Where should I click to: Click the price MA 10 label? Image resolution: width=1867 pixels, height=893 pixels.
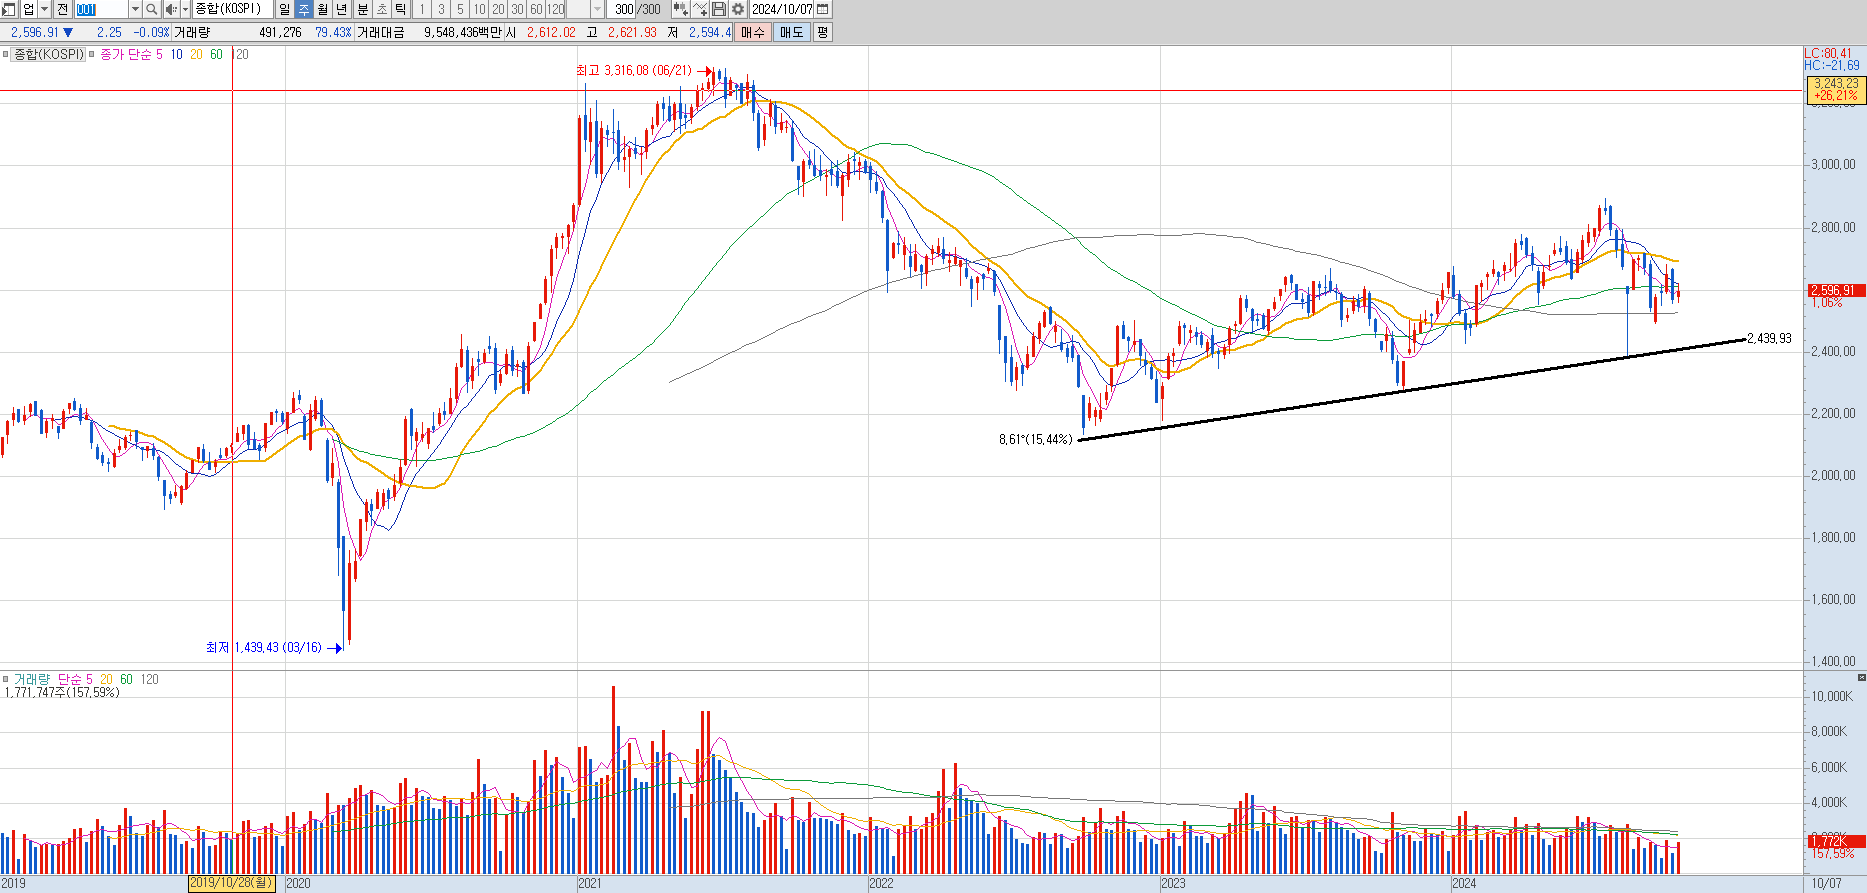[177, 54]
